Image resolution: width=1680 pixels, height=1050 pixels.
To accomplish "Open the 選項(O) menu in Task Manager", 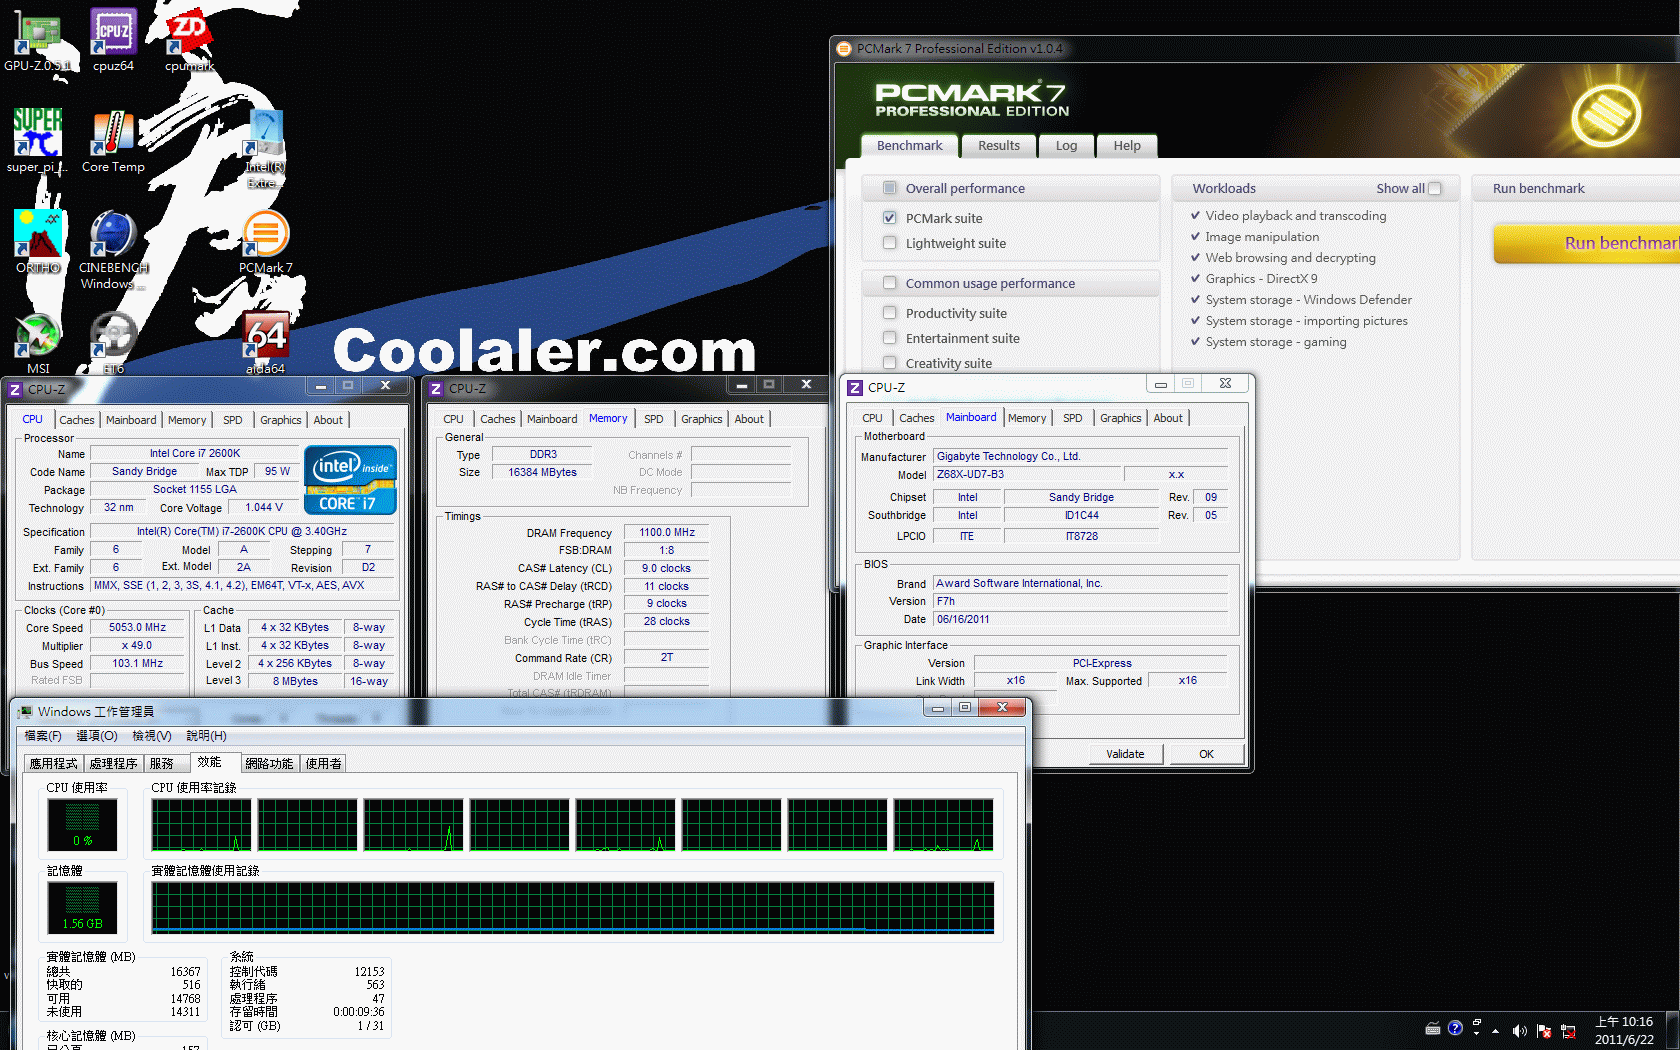I will click(x=97, y=735).
